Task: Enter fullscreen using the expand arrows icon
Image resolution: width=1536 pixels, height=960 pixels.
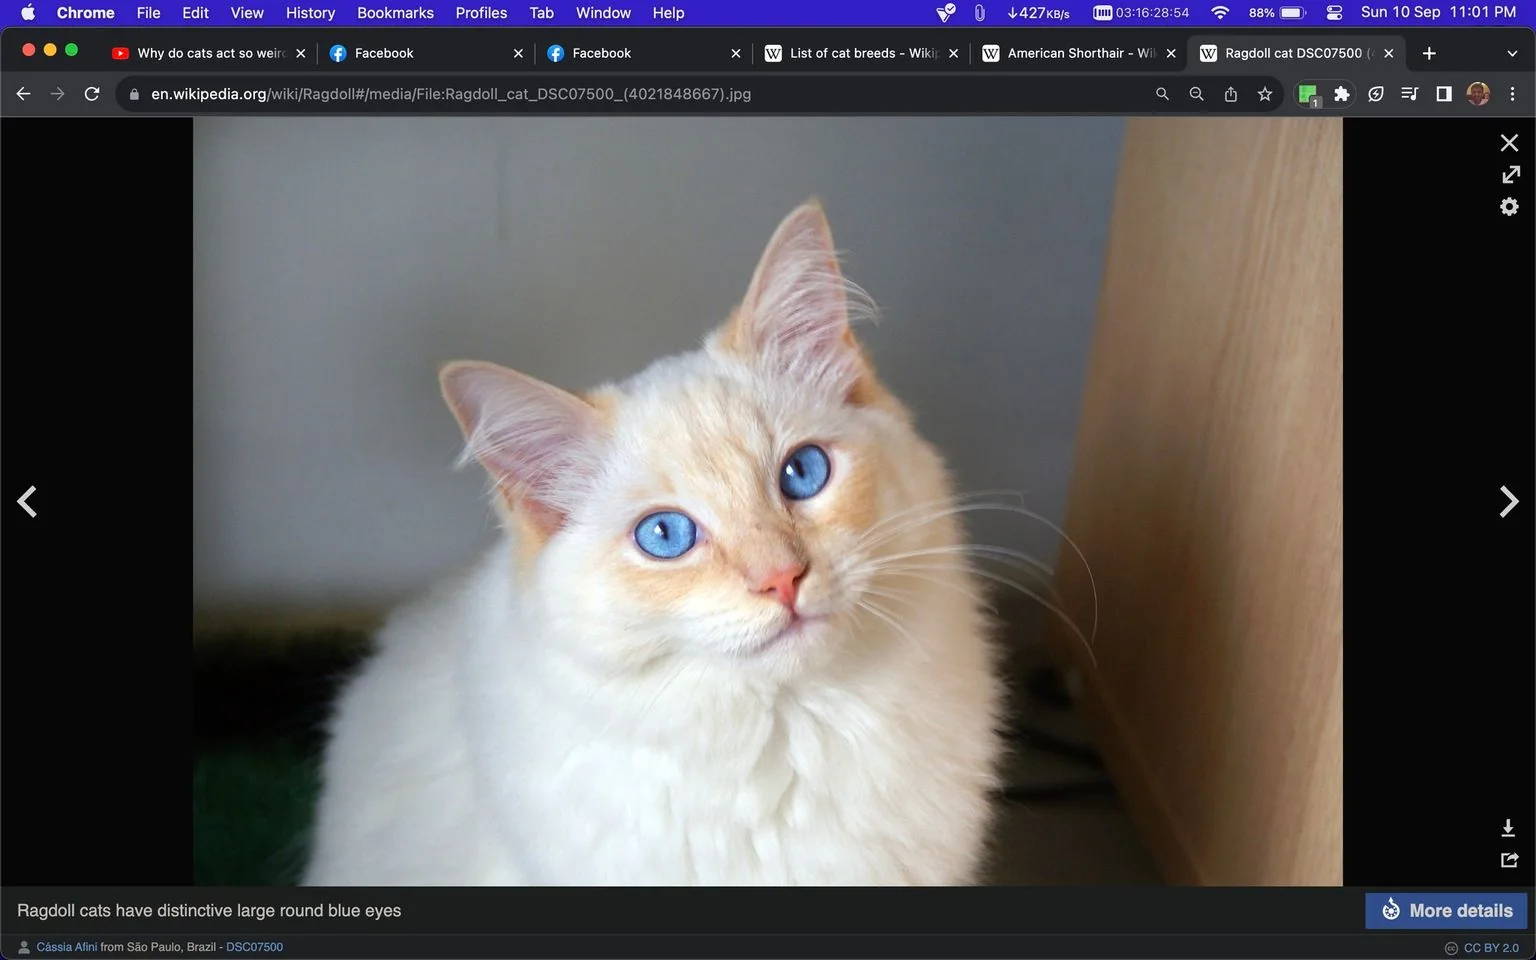Action: [1510, 175]
